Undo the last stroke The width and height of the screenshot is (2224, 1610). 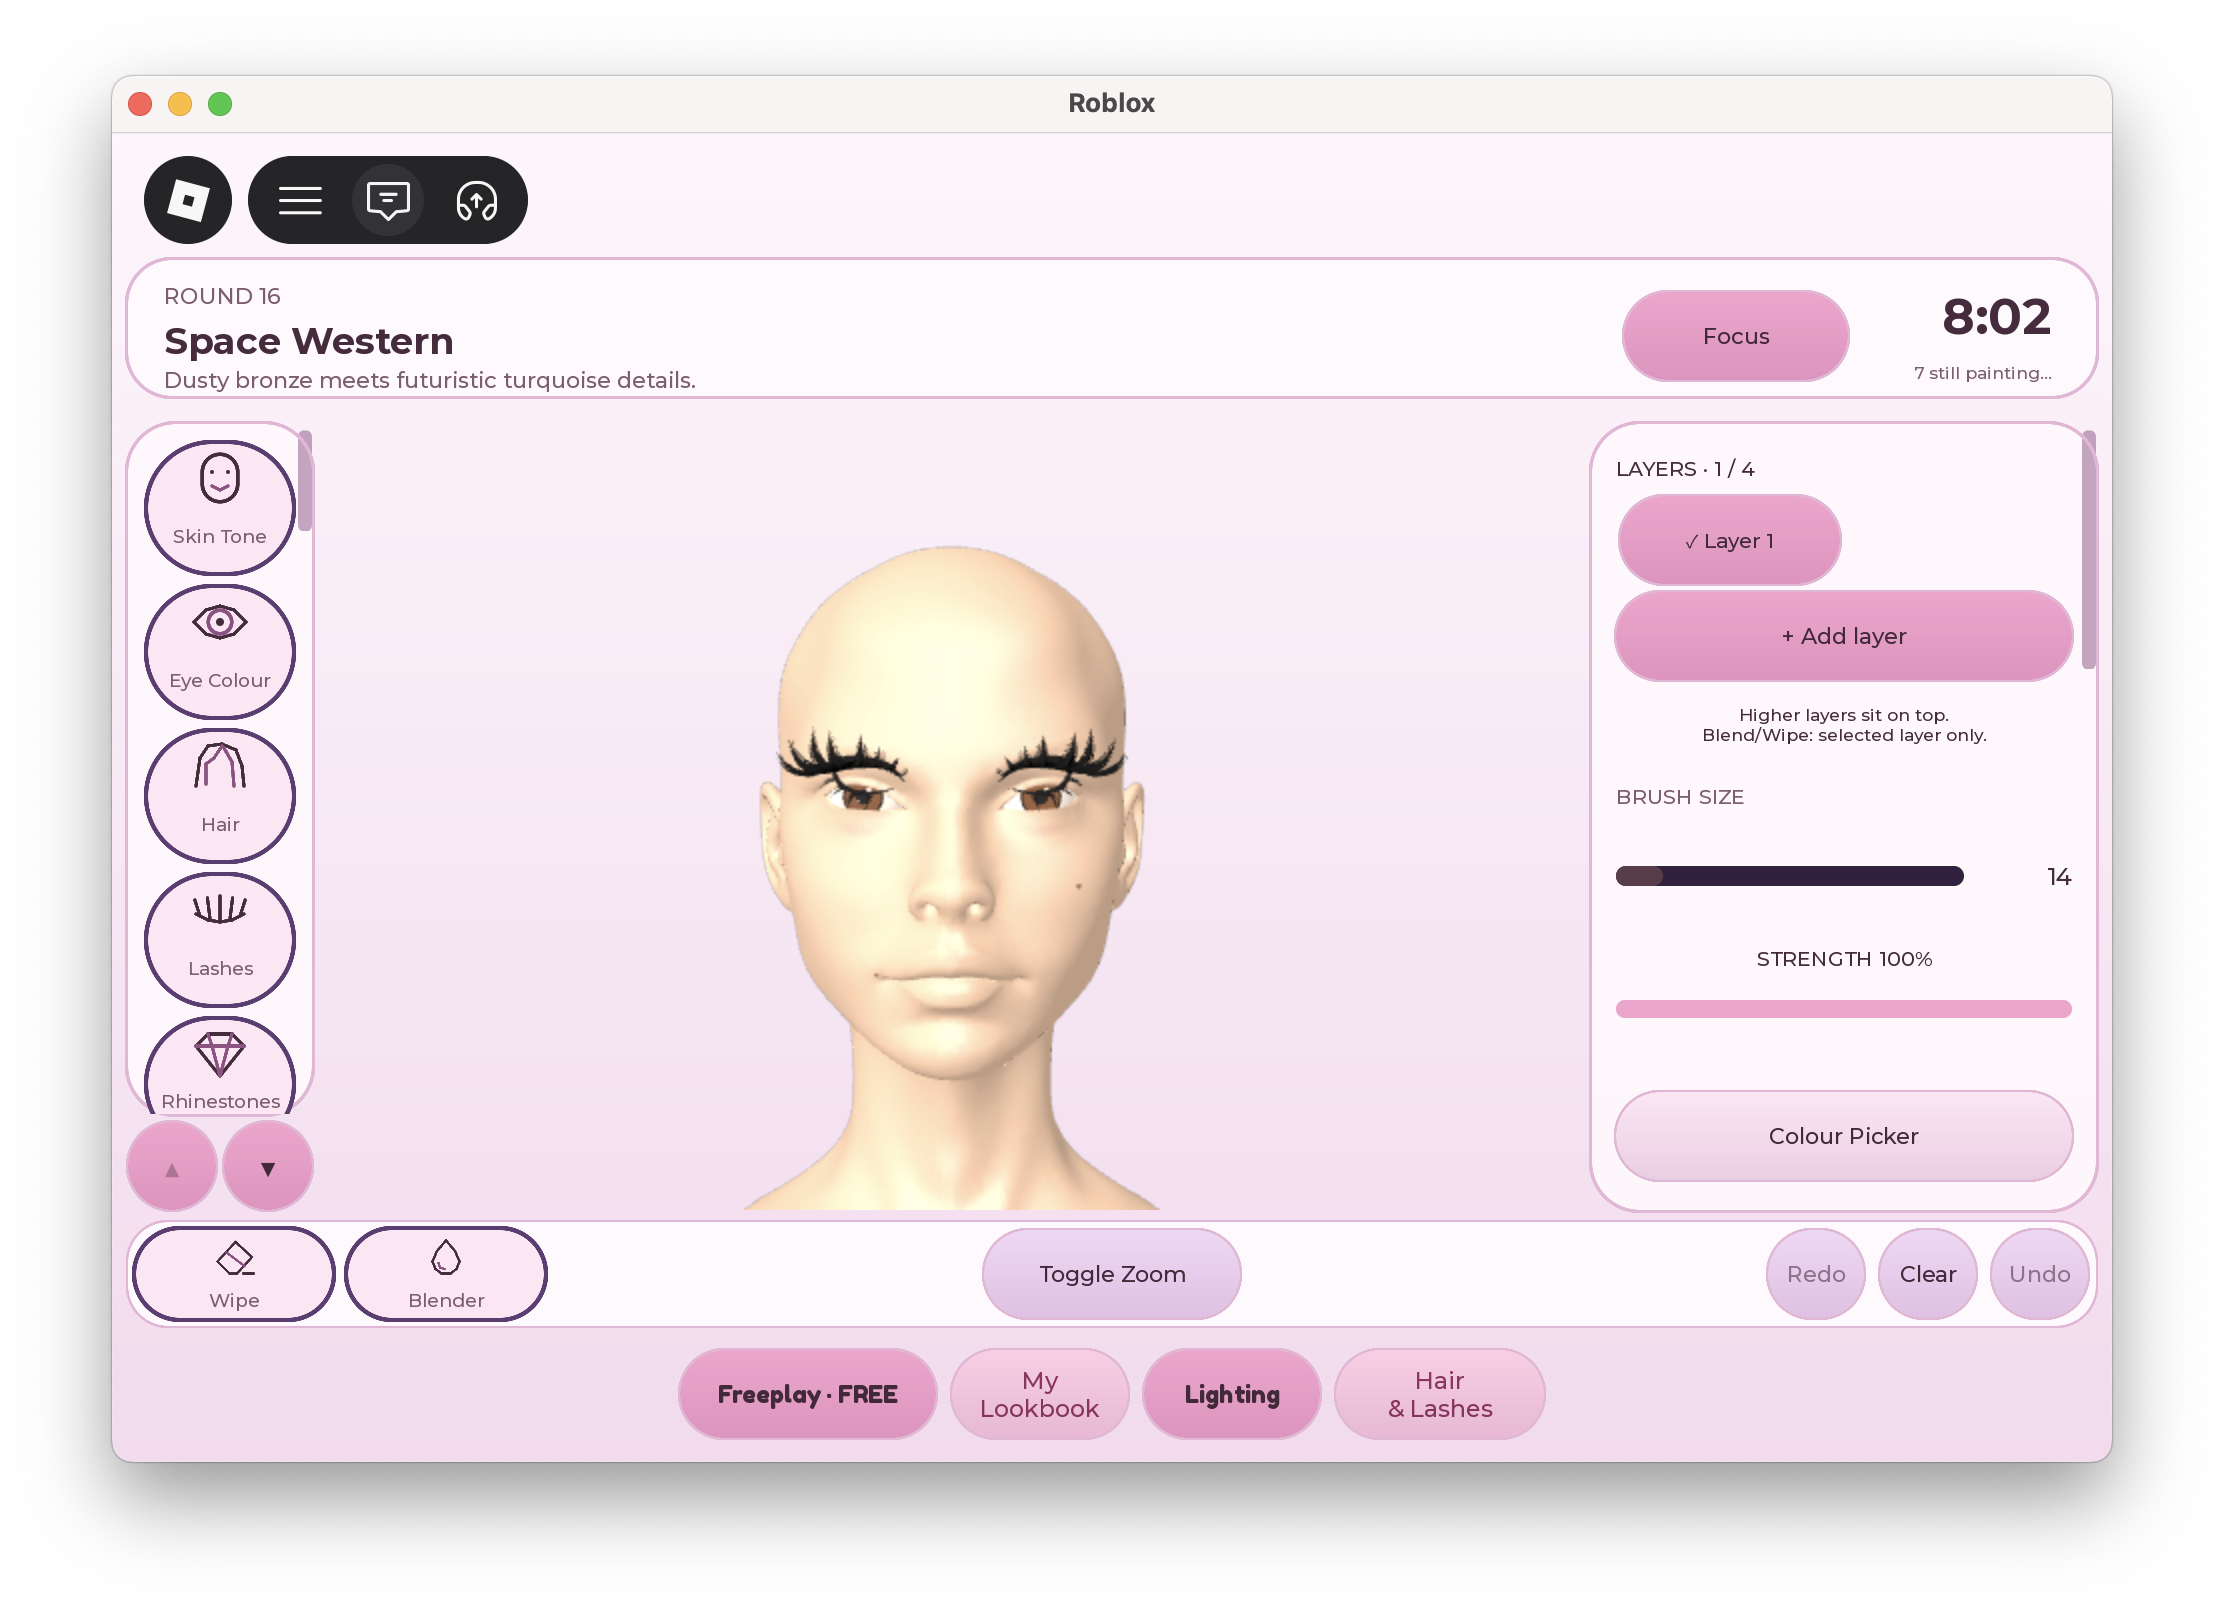coord(2040,1274)
